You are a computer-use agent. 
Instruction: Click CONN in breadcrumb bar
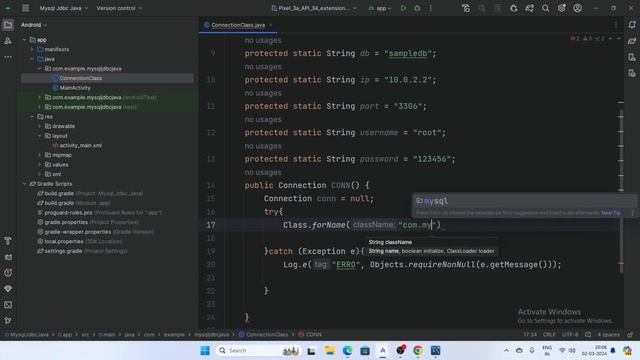tap(310, 335)
